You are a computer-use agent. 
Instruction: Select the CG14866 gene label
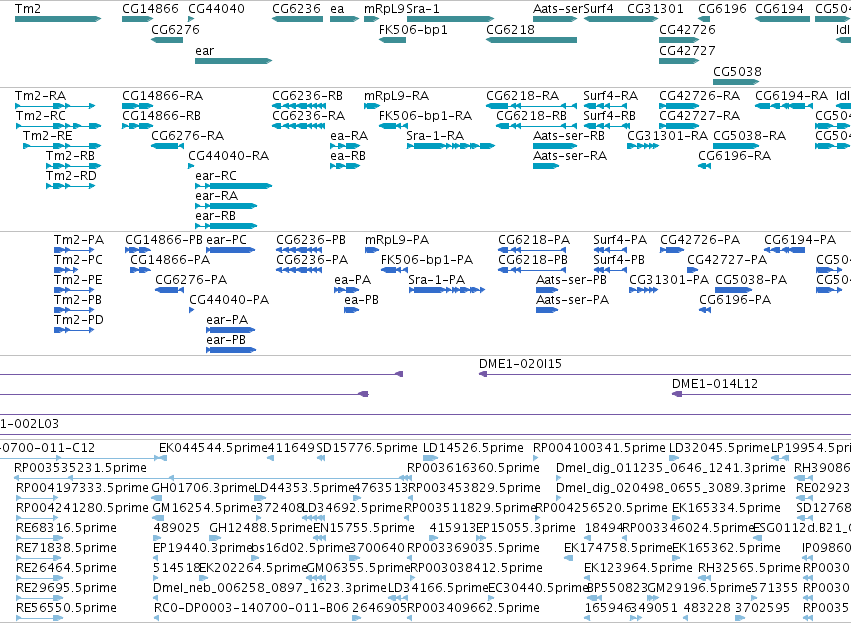point(150,9)
